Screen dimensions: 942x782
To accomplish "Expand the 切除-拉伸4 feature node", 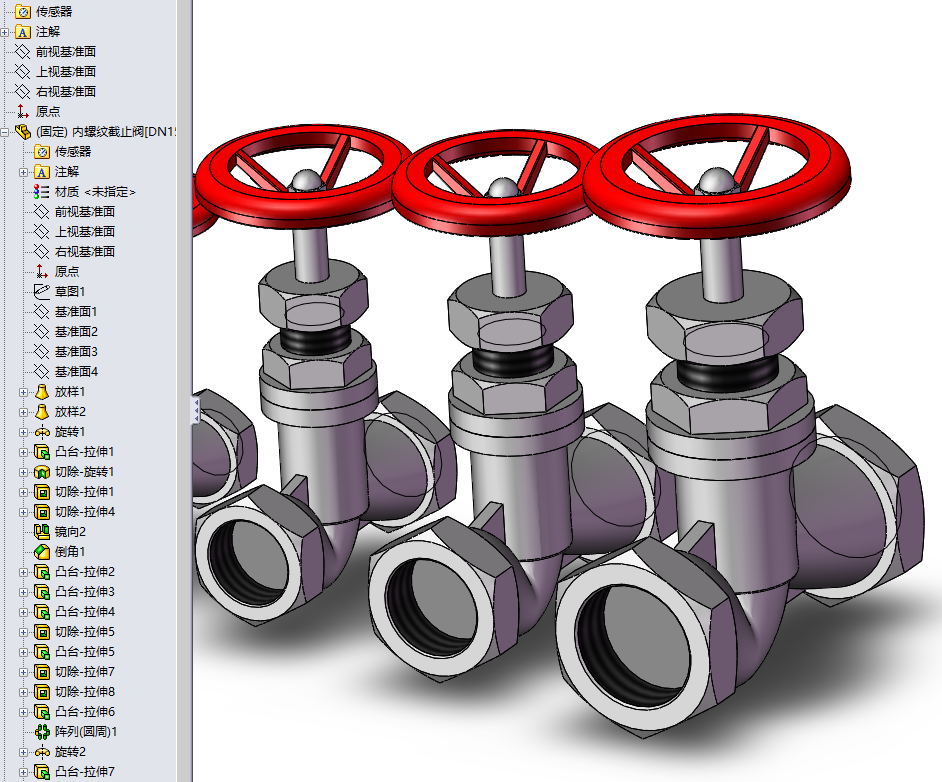I will click(23, 512).
